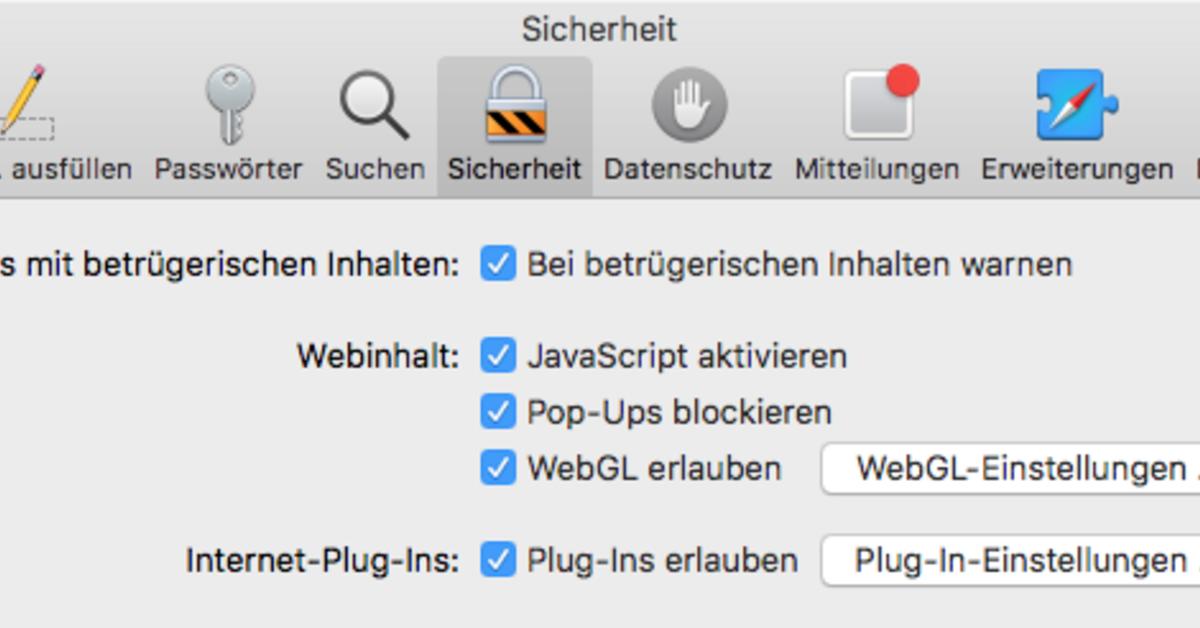This screenshot has width=1200, height=628.
Task: Open the puzzle piece Erweiterungen icon
Action: tap(1076, 104)
